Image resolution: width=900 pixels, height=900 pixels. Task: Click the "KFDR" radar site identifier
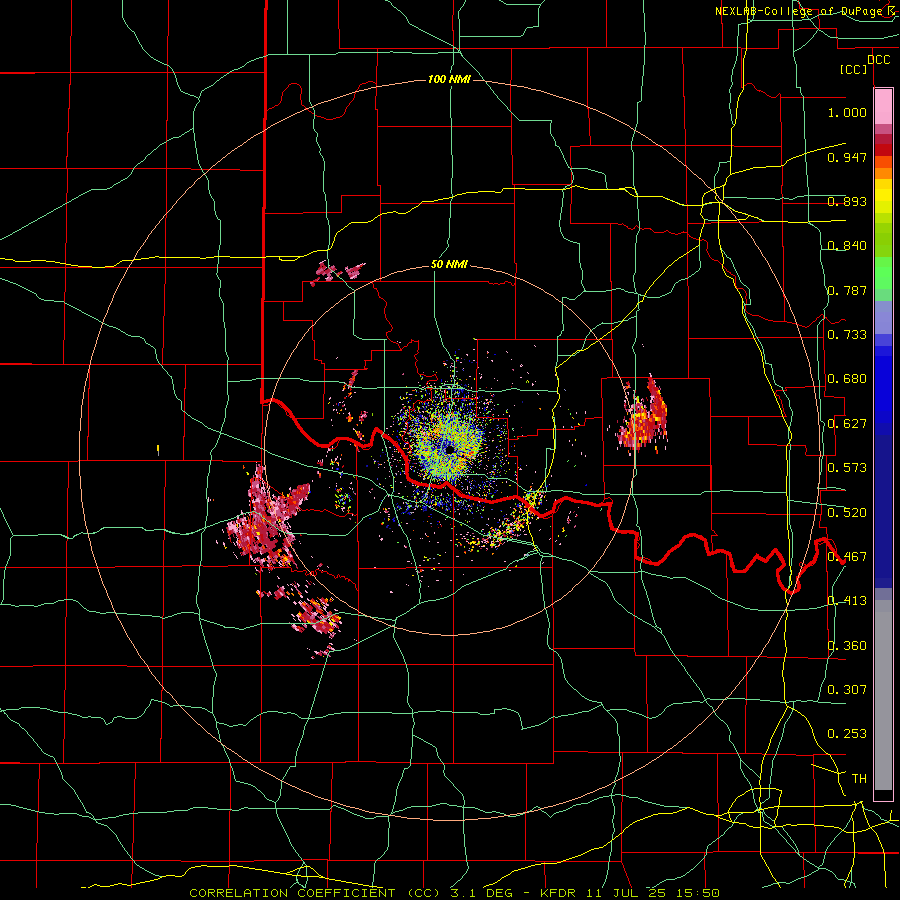[557, 893]
